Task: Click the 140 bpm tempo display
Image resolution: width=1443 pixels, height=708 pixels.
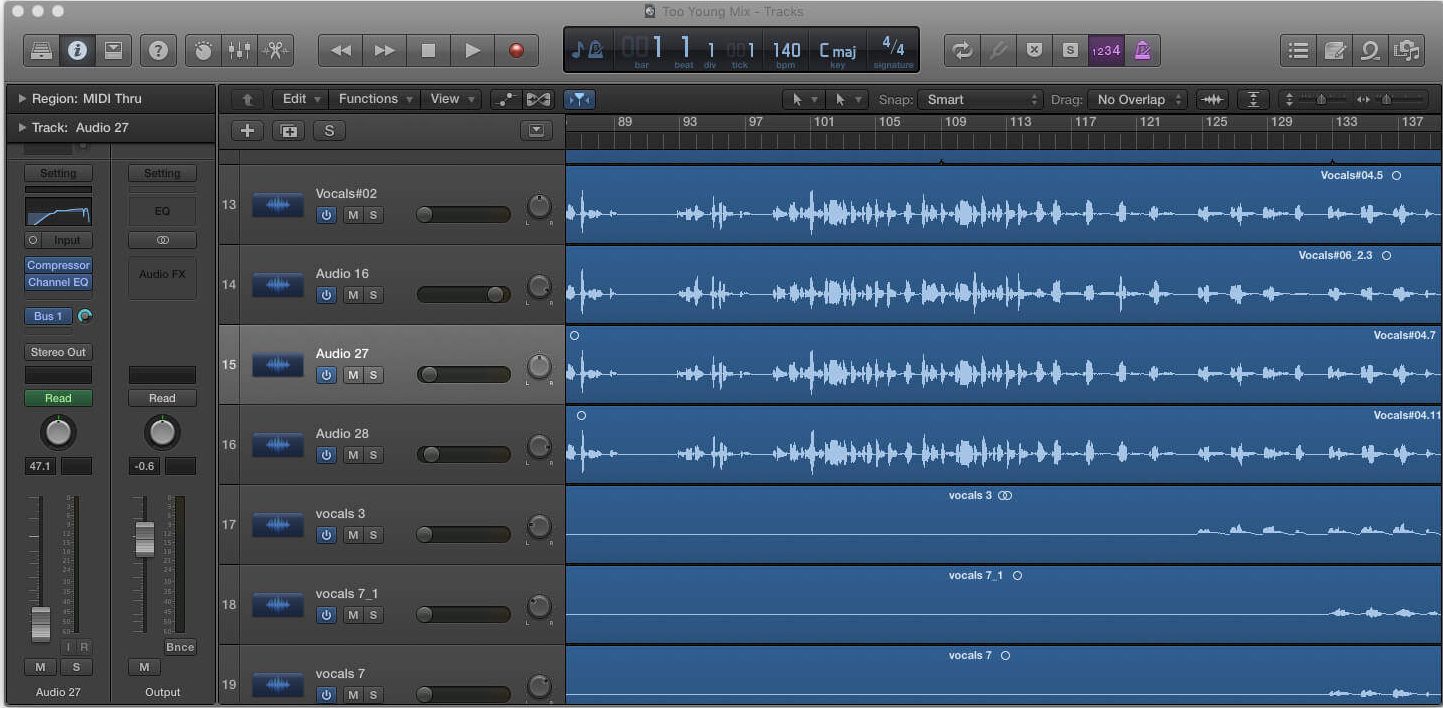Action: [786, 50]
